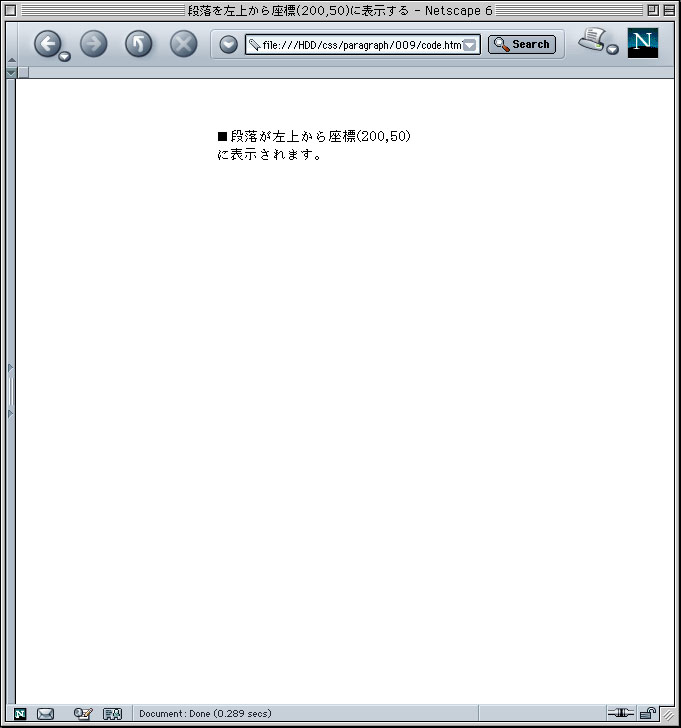The image size is (681, 728).
Task: Click the window close box in title bar
Action: pyautogui.click(x=11, y=10)
